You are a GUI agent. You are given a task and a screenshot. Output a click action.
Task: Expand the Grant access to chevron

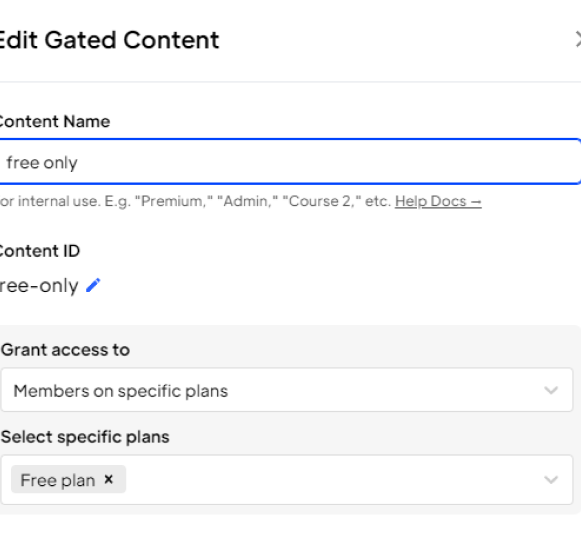551,390
